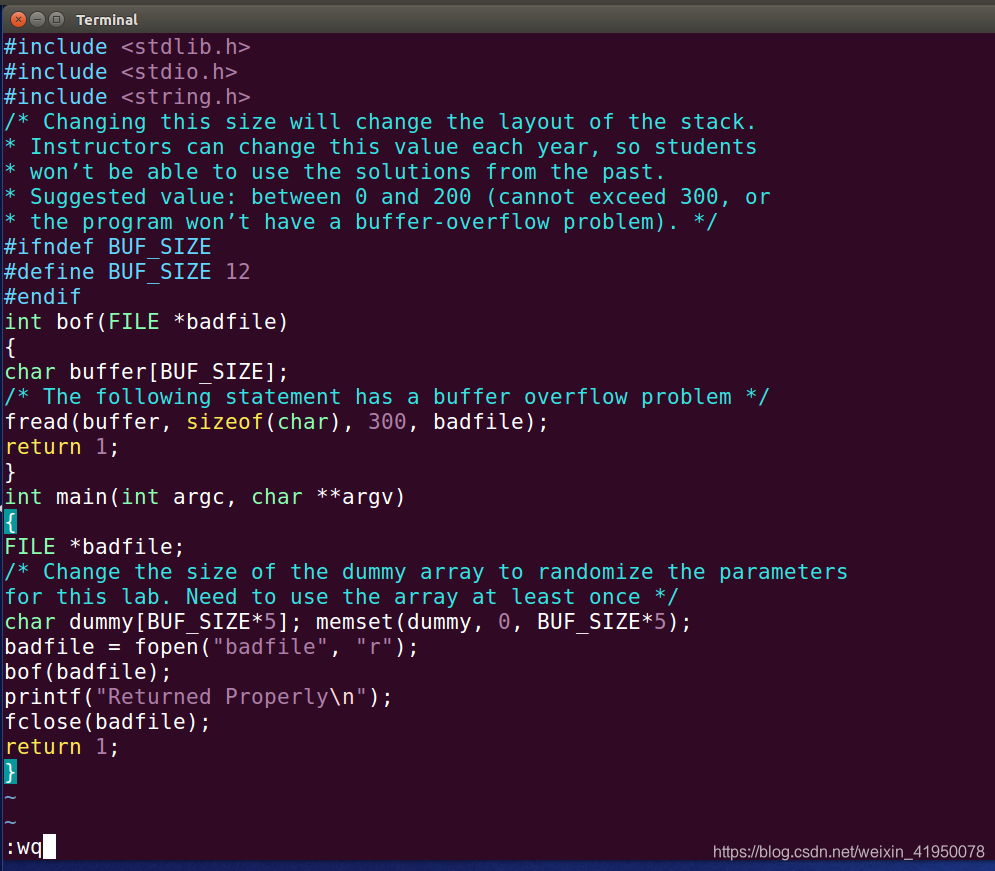Image resolution: width=995 pixels, height=871 pixels.
Task: Click the #include <stdio.h> line
Action: coord(119,71)
